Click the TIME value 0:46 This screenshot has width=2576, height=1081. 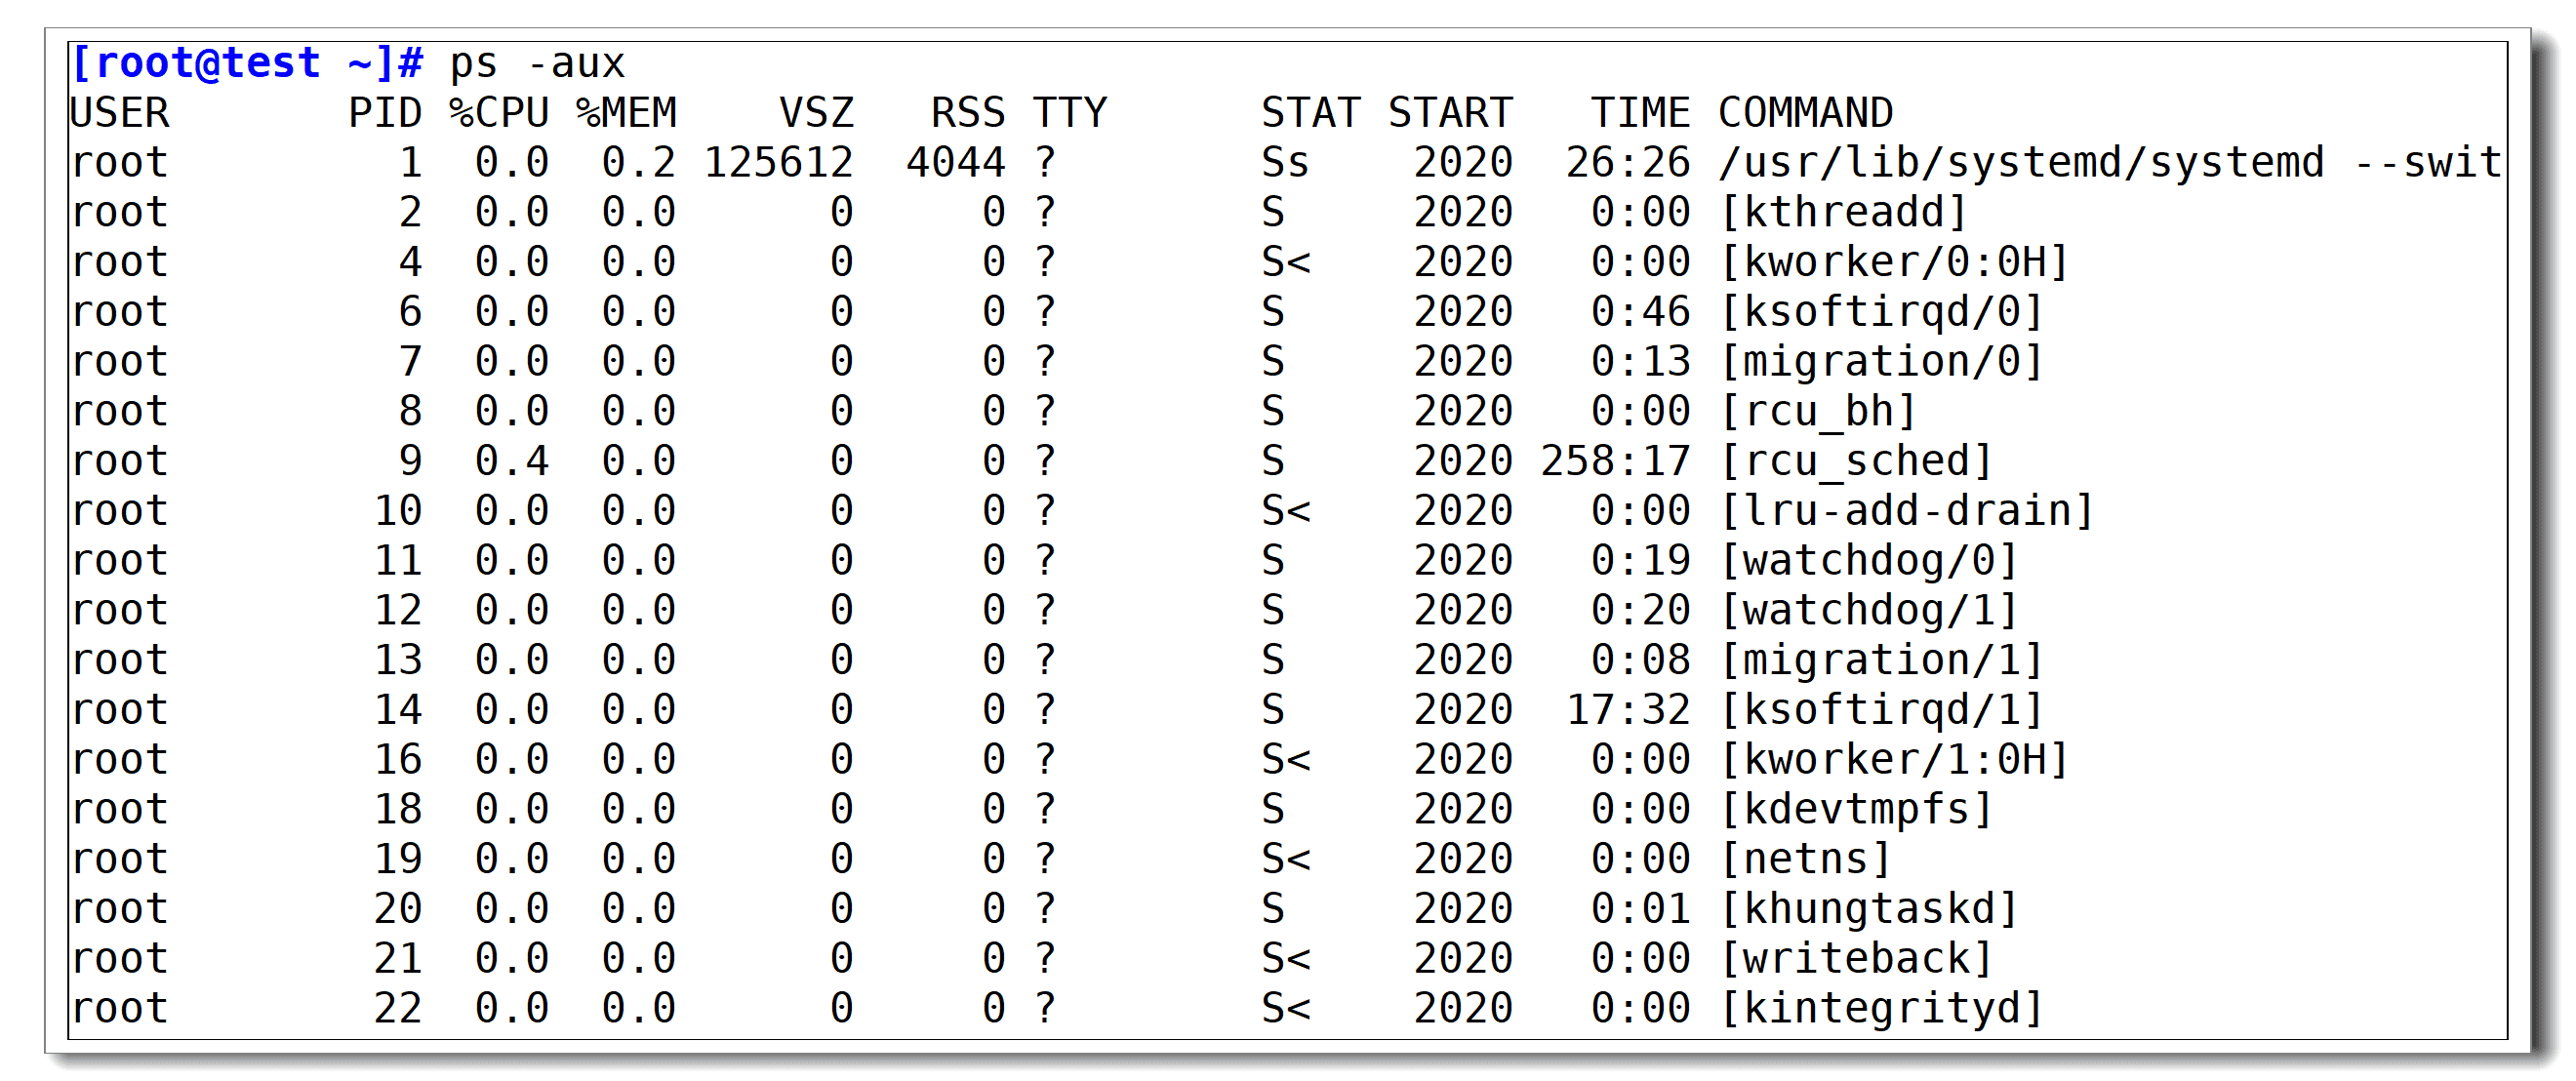pyautogui.click(x=1640, y=312)
